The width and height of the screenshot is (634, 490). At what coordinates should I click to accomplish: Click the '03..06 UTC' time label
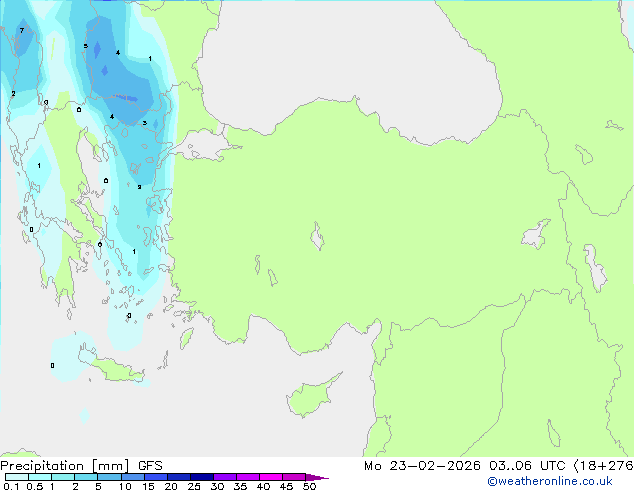pyautogui.click(x=527, y=466)
